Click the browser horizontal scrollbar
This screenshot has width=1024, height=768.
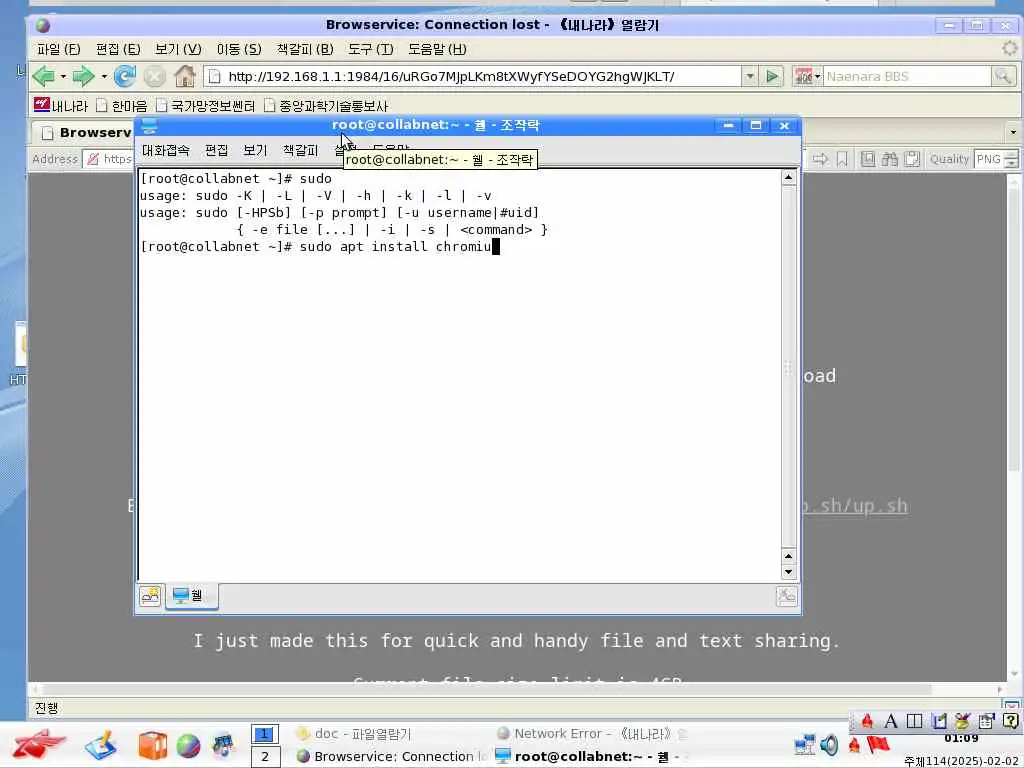pyautogui.click(x=519, y=689)
